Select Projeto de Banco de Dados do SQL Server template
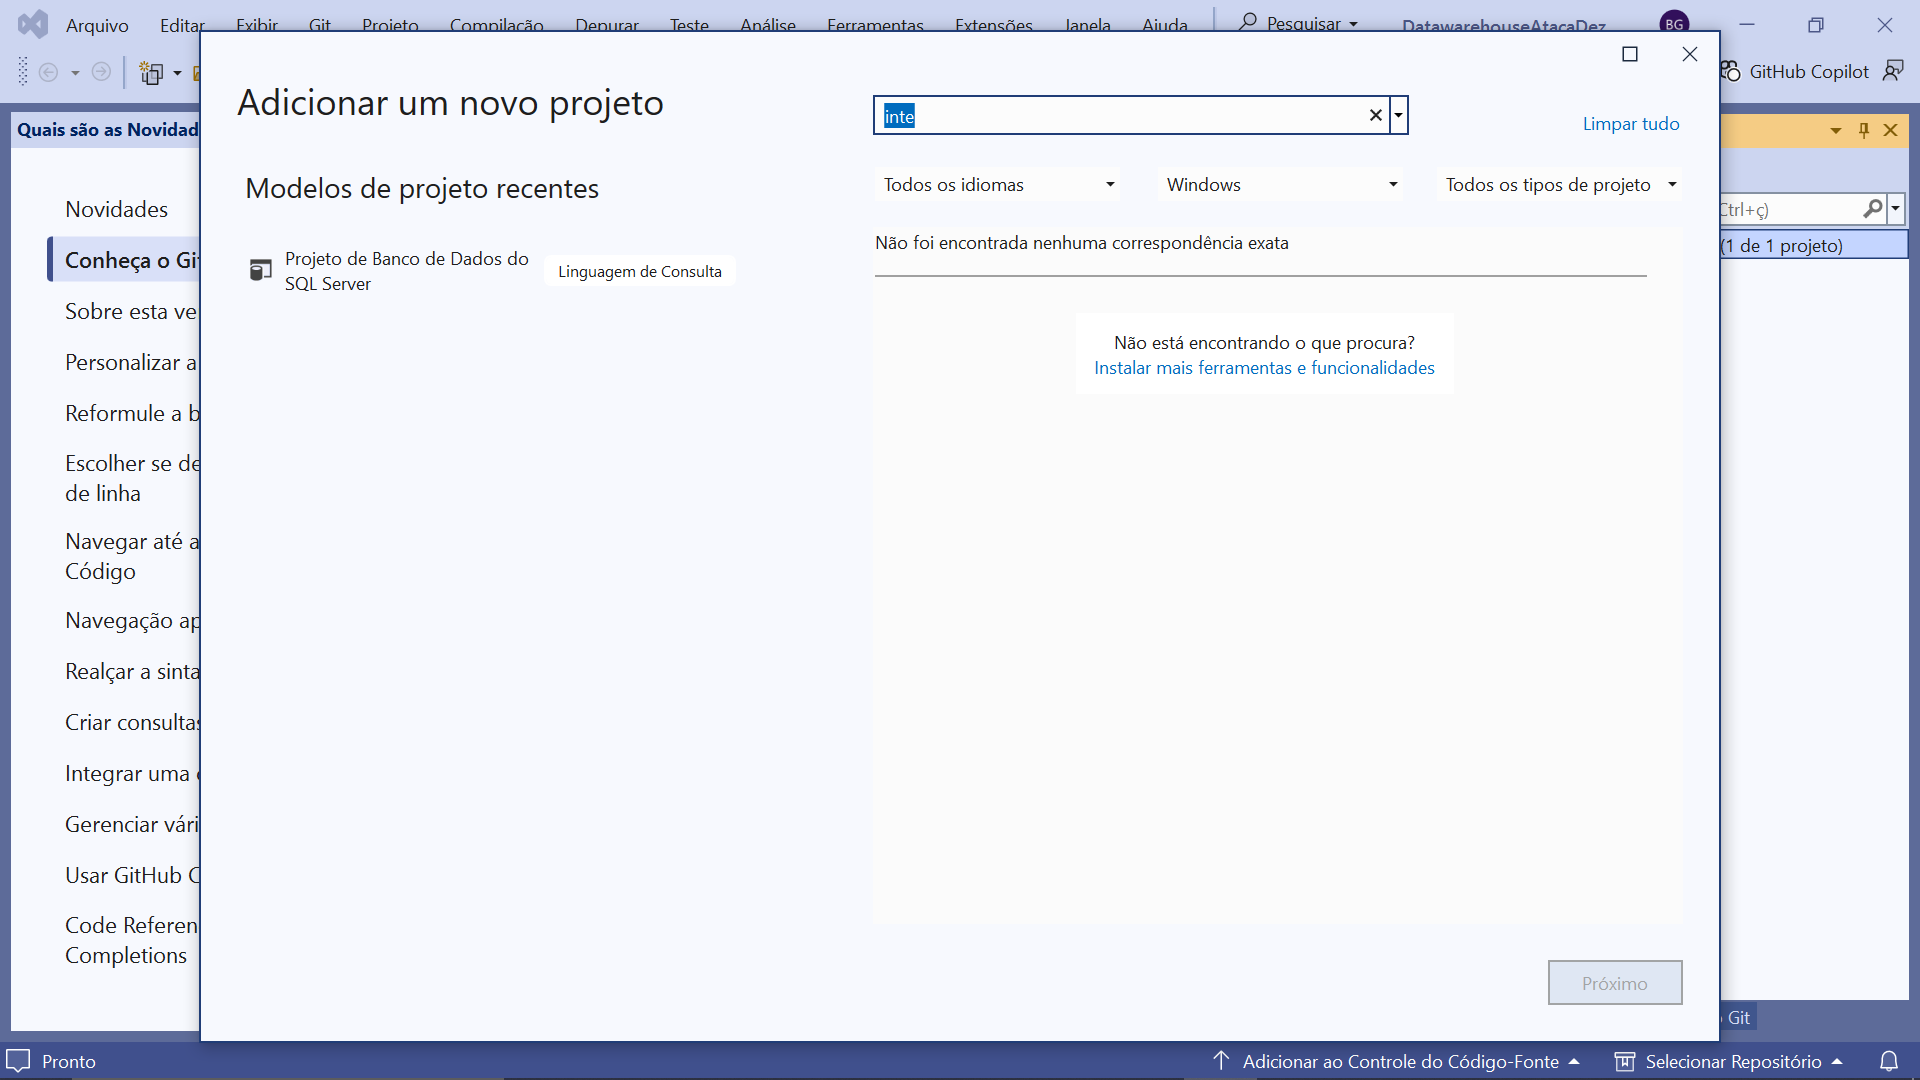1920x1080 pixels. click(x=490, y=271)
